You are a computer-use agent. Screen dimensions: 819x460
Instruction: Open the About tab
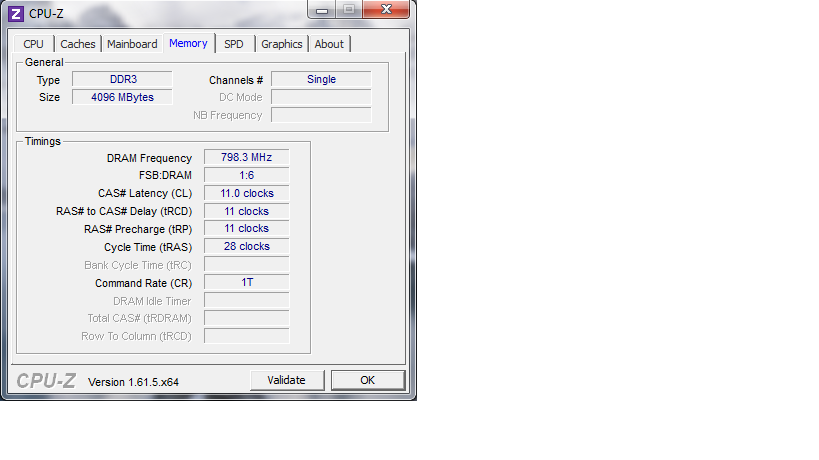[329, 44]
